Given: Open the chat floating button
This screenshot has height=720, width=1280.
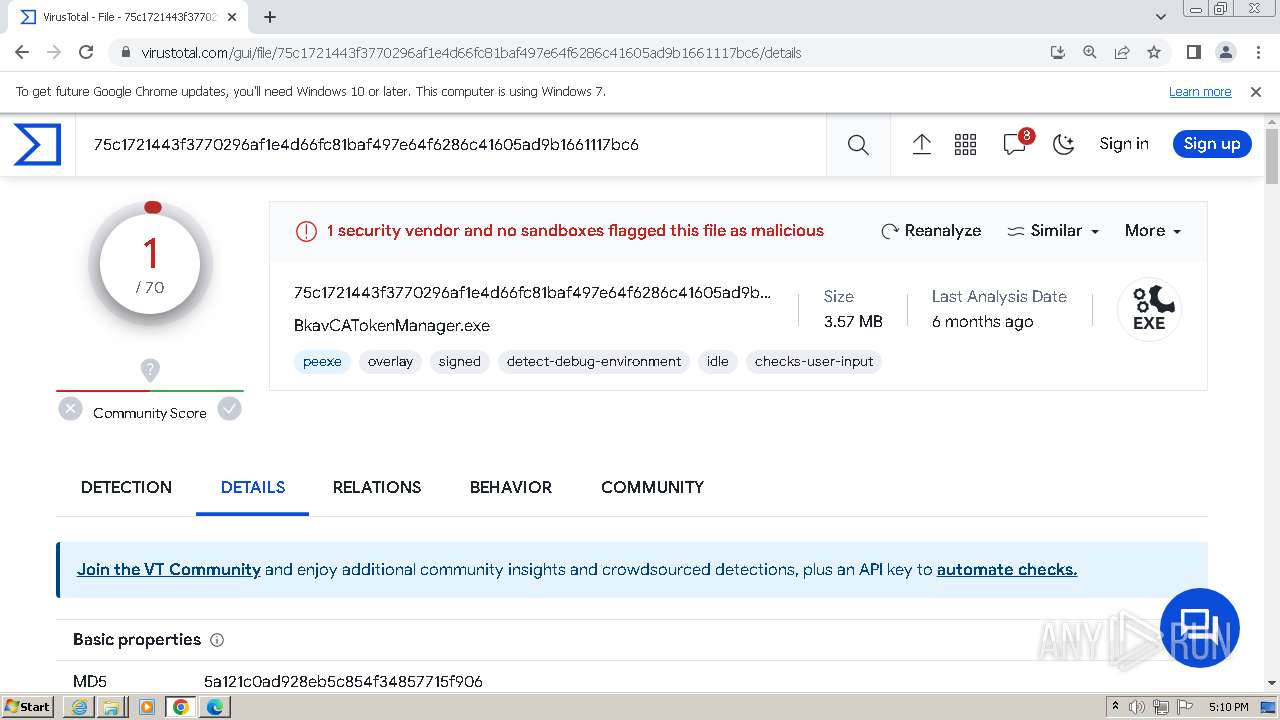Looking at the screenshot, I should point(1199,627).
